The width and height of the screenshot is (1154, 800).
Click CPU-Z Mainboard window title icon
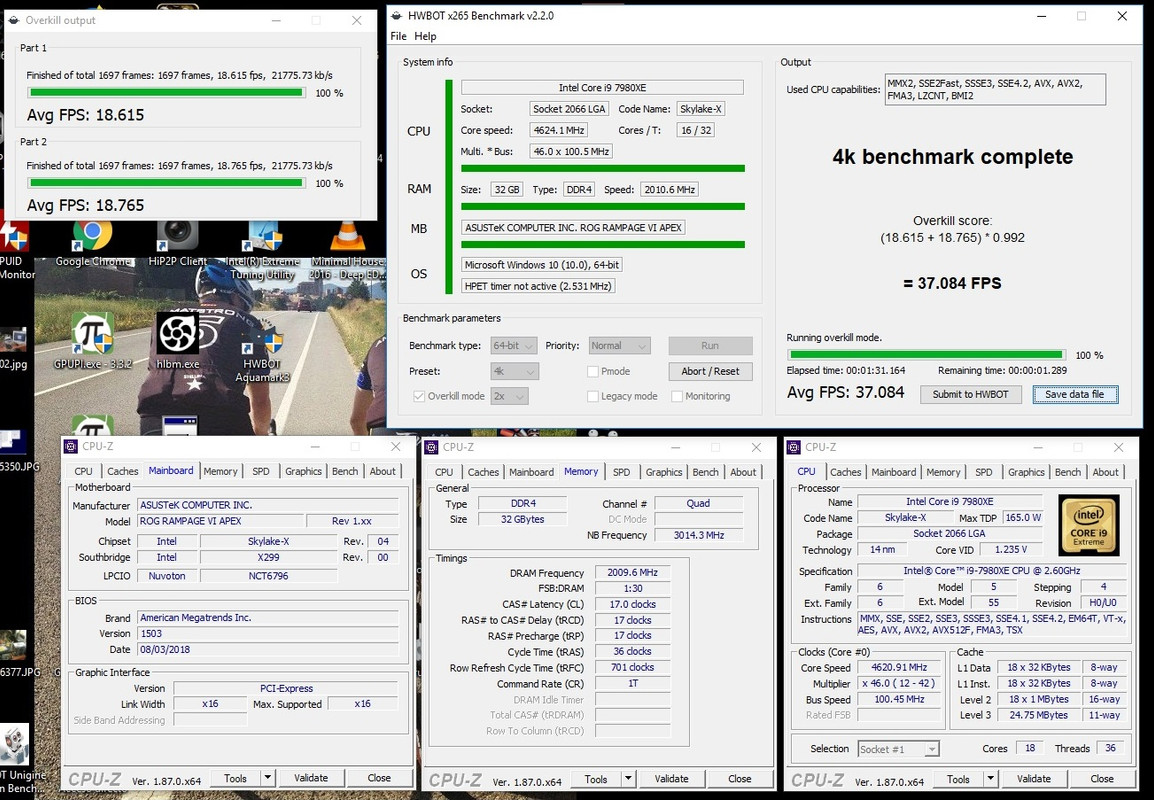click(71, 446)
